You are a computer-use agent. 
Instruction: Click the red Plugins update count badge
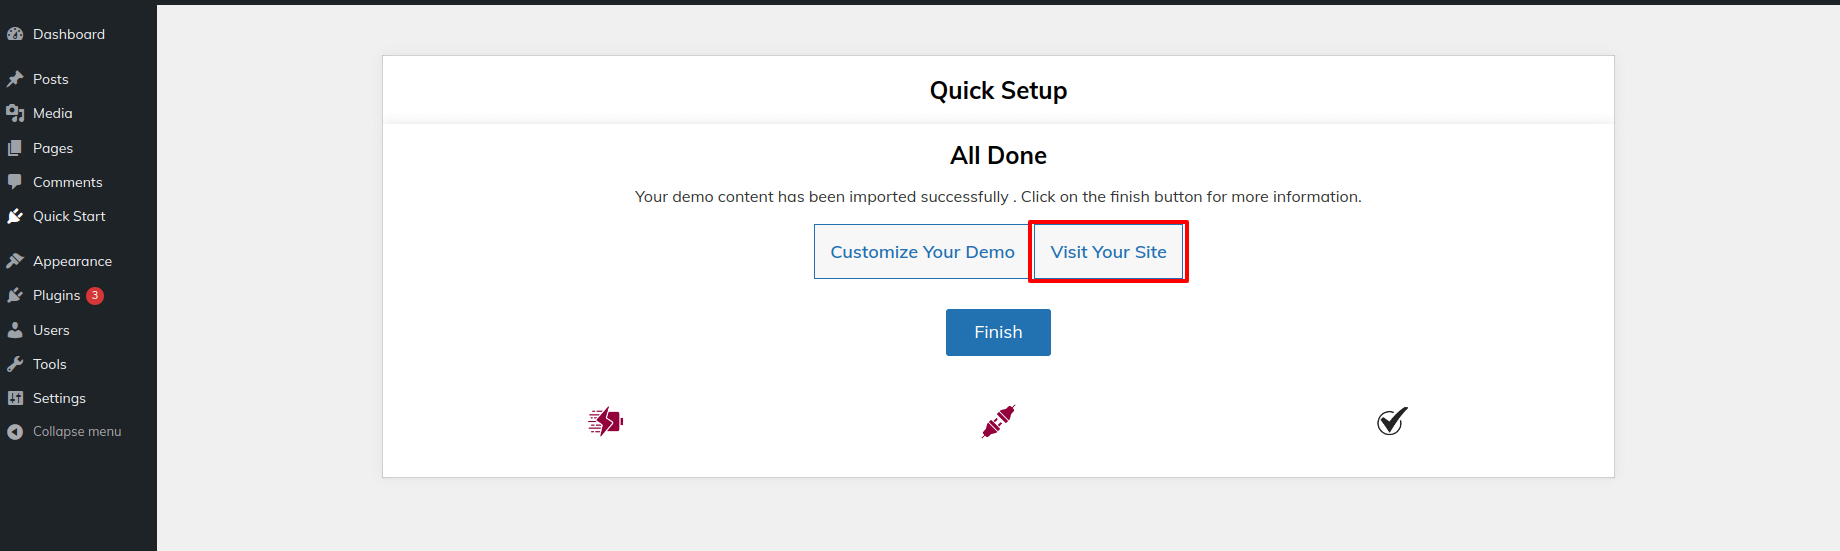coord(95,295)
